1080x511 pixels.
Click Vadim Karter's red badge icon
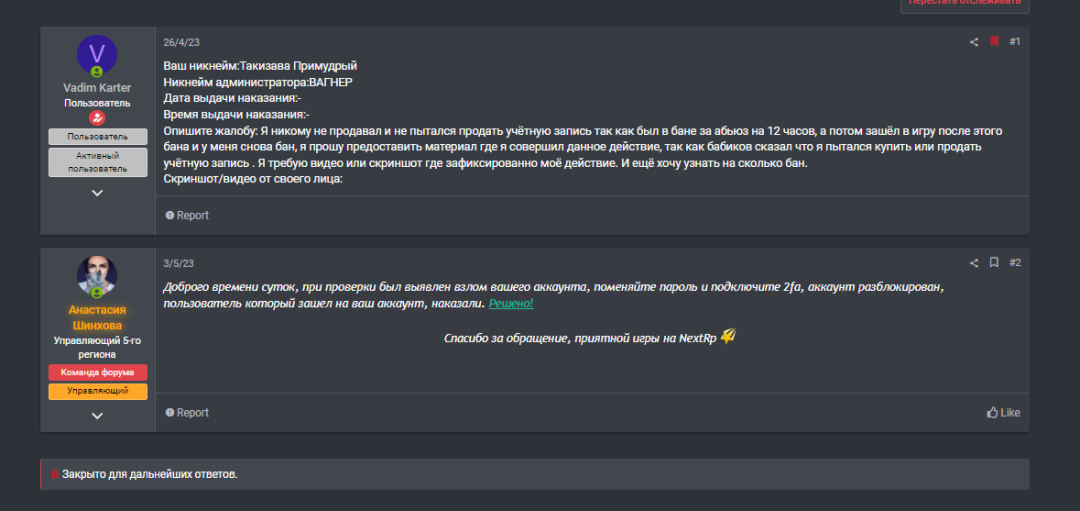(97, 118)
